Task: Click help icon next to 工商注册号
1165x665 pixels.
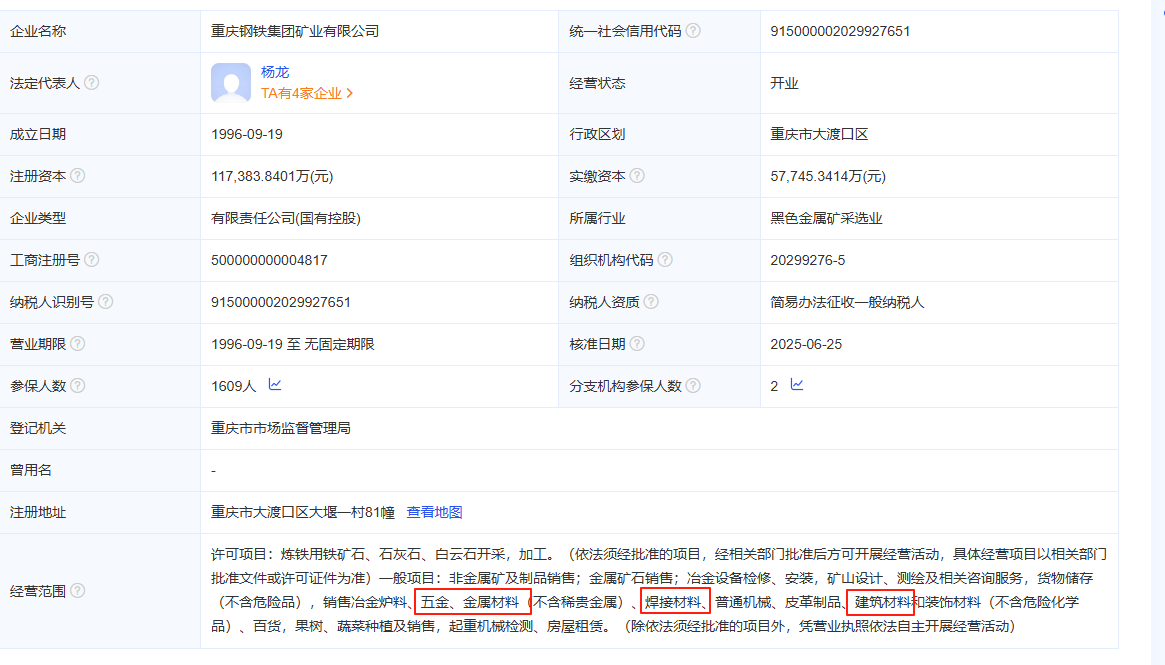Action: click(91, 259)
